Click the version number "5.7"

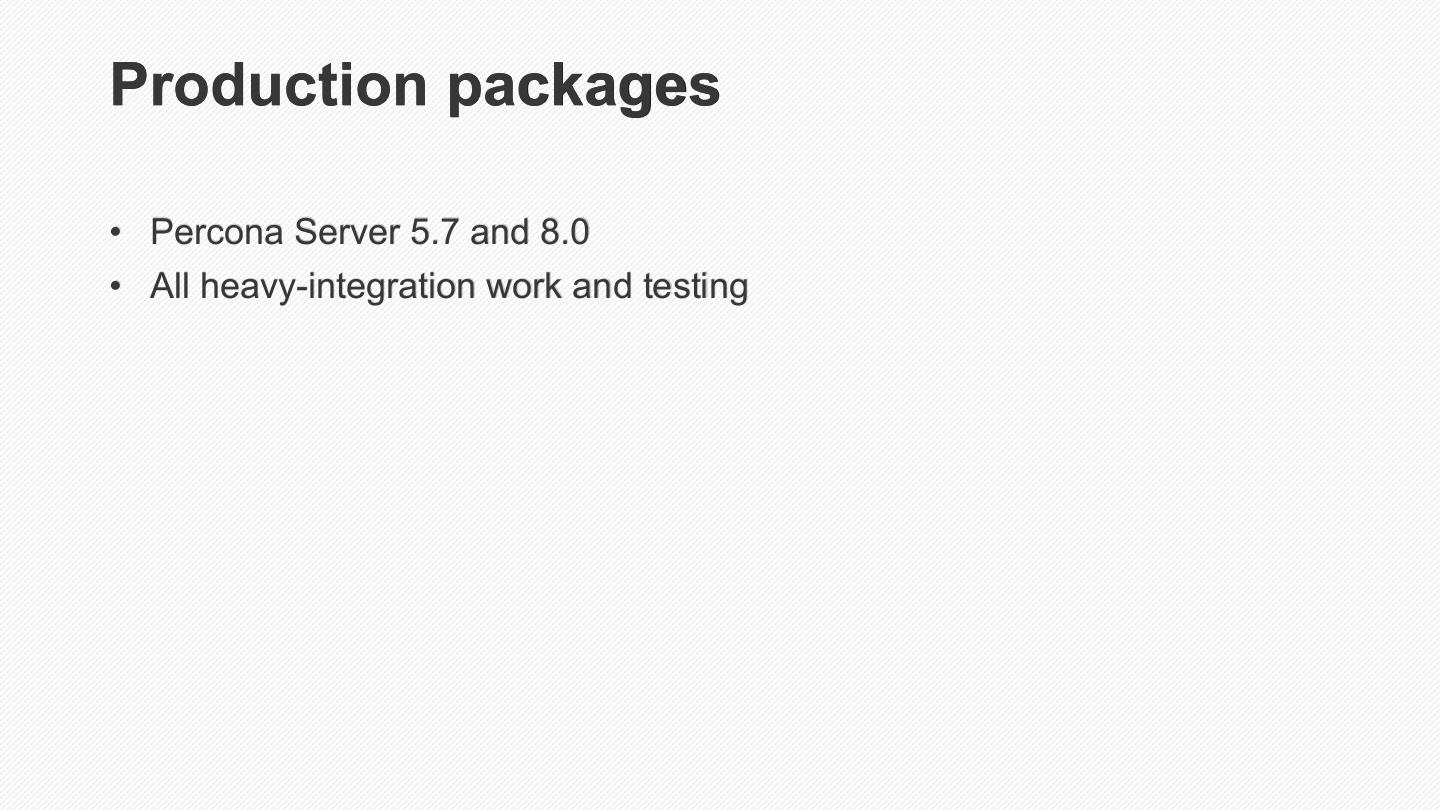pos(435,232)
